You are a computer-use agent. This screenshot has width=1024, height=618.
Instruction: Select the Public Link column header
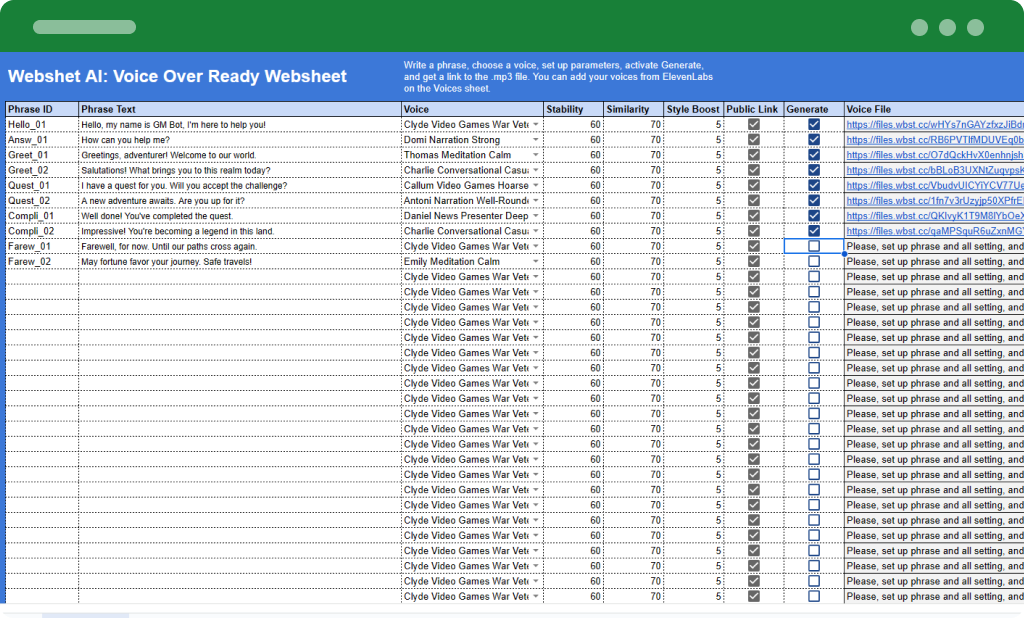pyautogui.click(x=754, y=109)
